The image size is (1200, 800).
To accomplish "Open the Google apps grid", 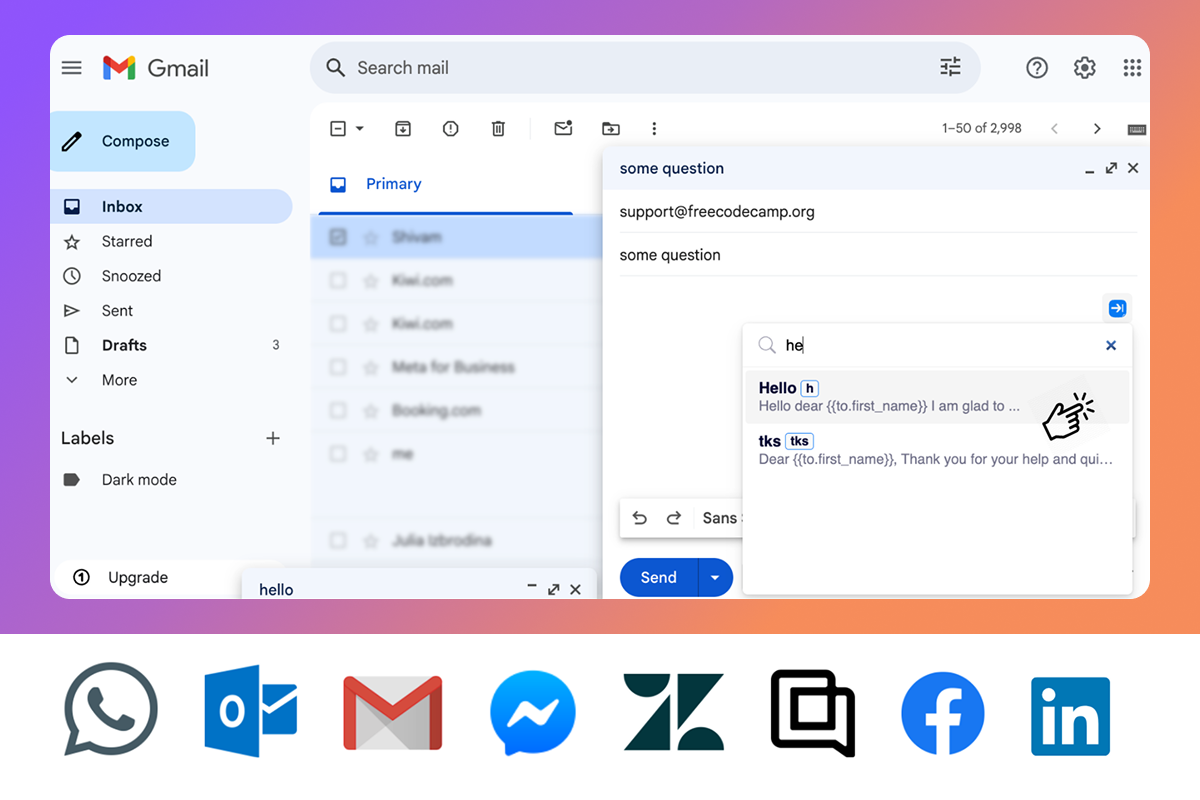I will click(x=1132, y=68).
